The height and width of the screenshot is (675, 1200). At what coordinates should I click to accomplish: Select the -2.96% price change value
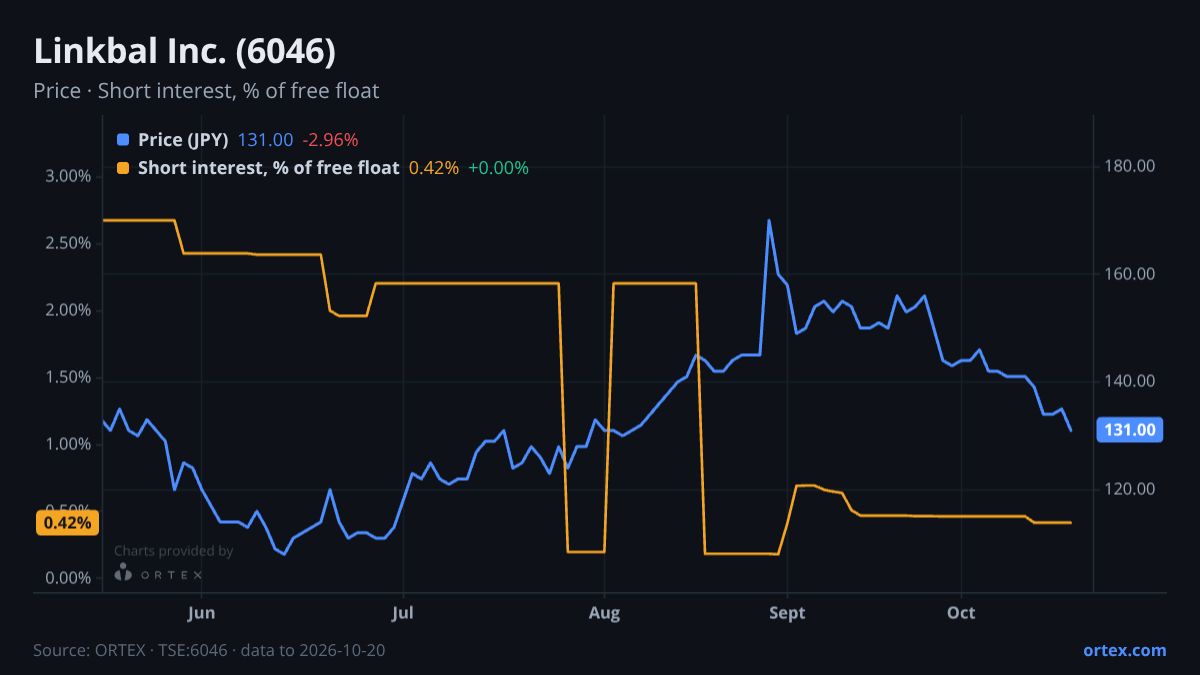tap(330, 140)
